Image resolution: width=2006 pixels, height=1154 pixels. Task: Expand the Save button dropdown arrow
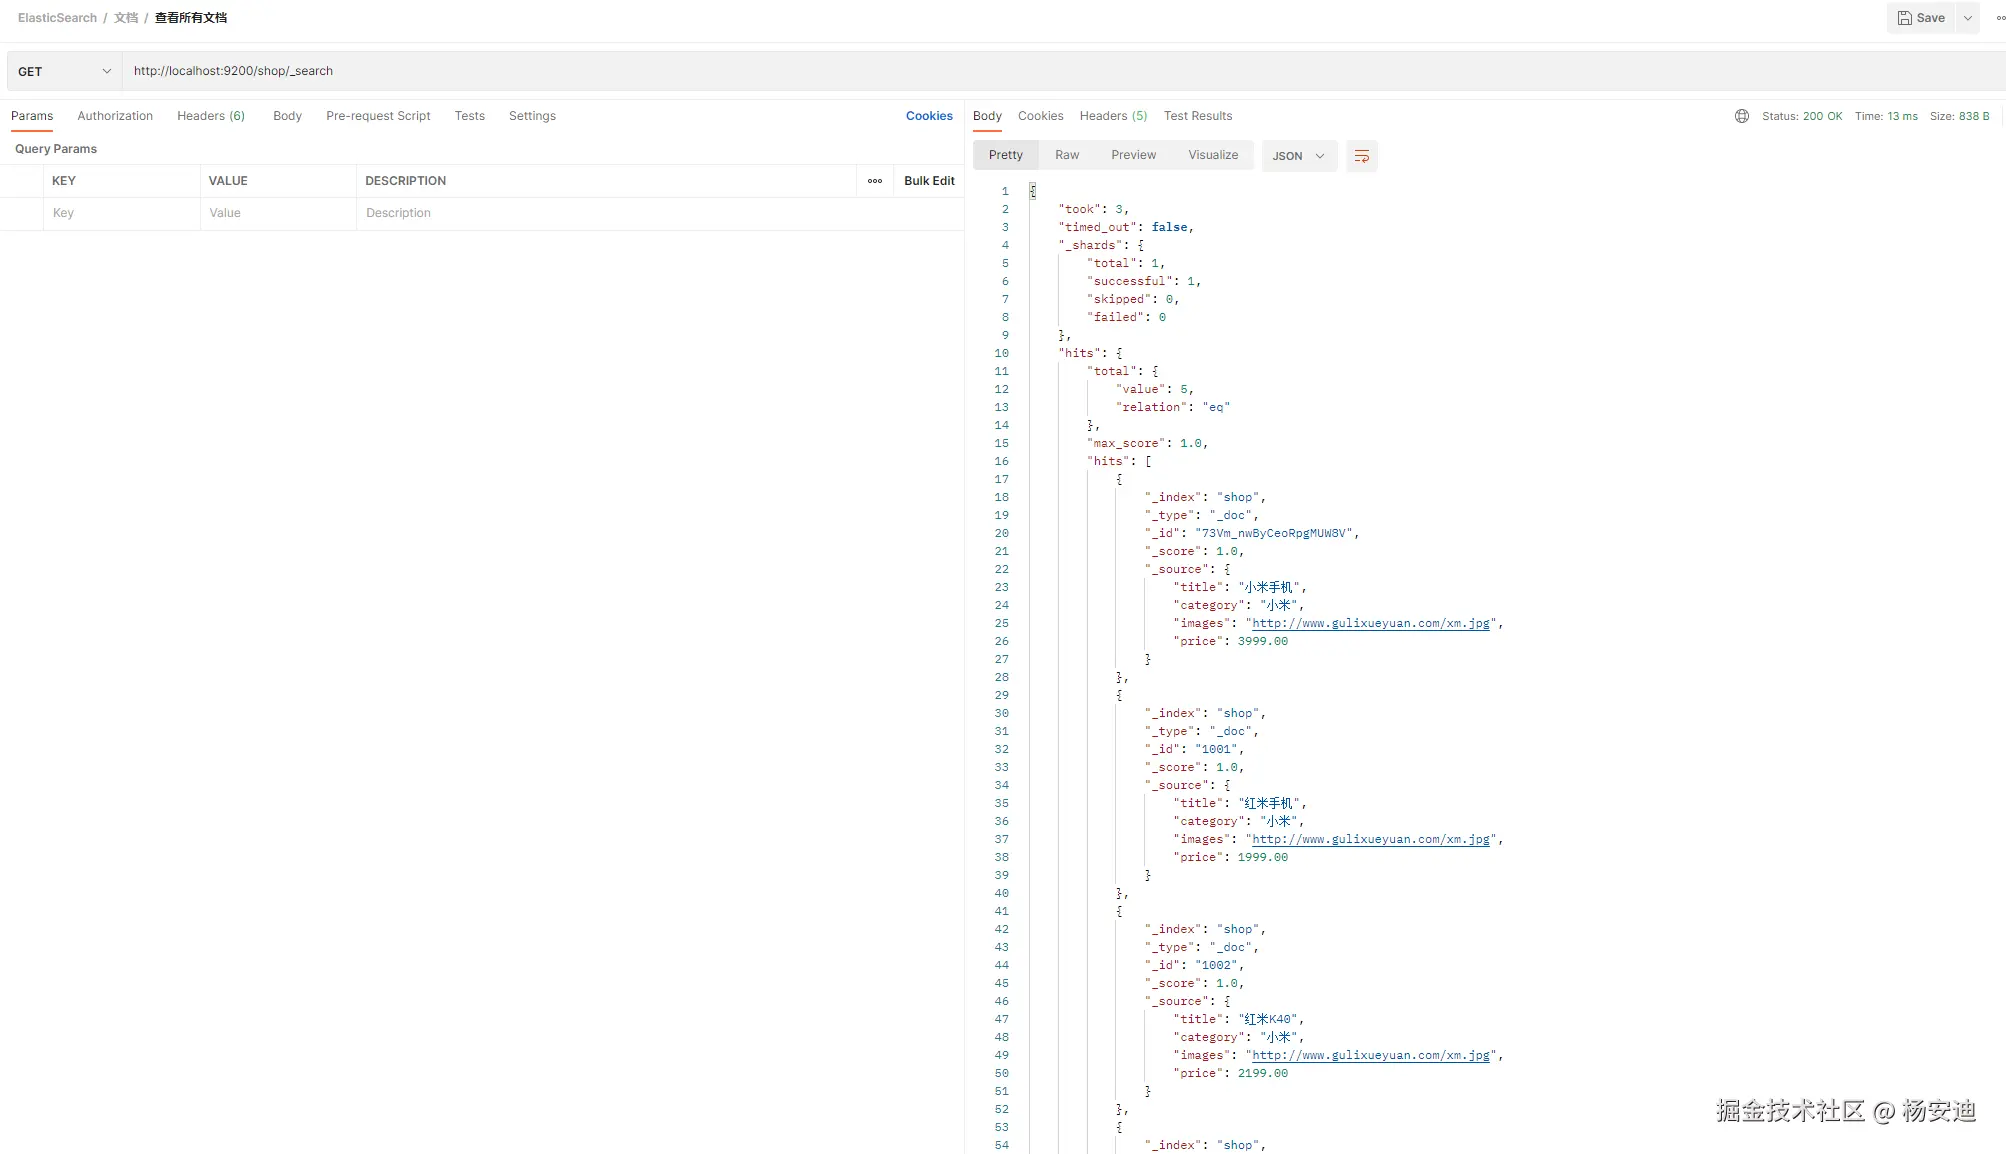tap(1967, 18)
